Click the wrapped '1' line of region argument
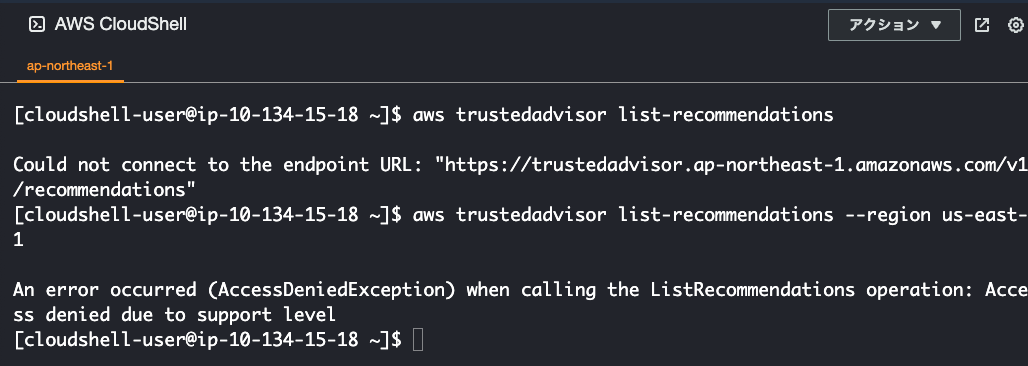Viewport: 1028px width, 366px height. pos(18,239)
